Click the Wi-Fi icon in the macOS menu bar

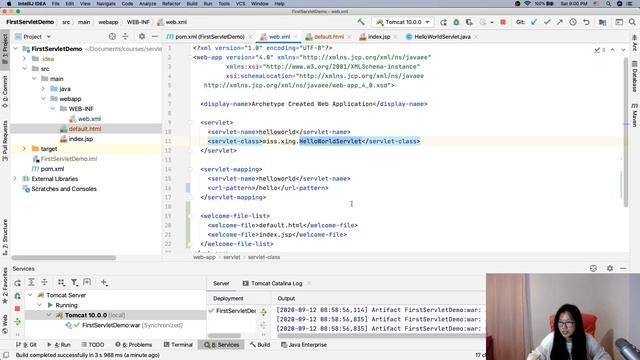(x=527, y=4)
